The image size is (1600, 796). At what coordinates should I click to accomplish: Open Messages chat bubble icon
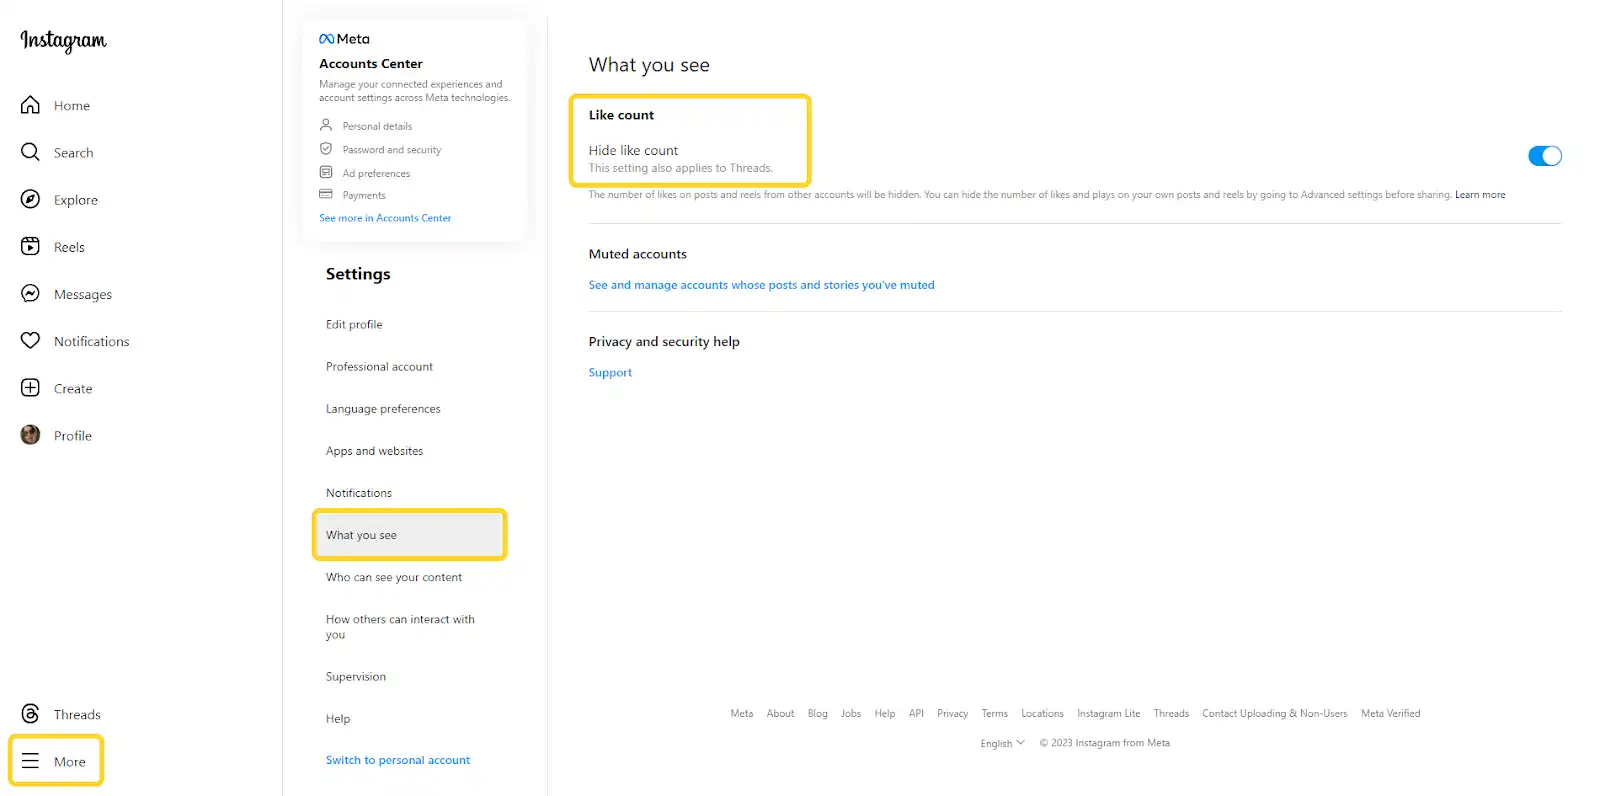click(30, 293)
